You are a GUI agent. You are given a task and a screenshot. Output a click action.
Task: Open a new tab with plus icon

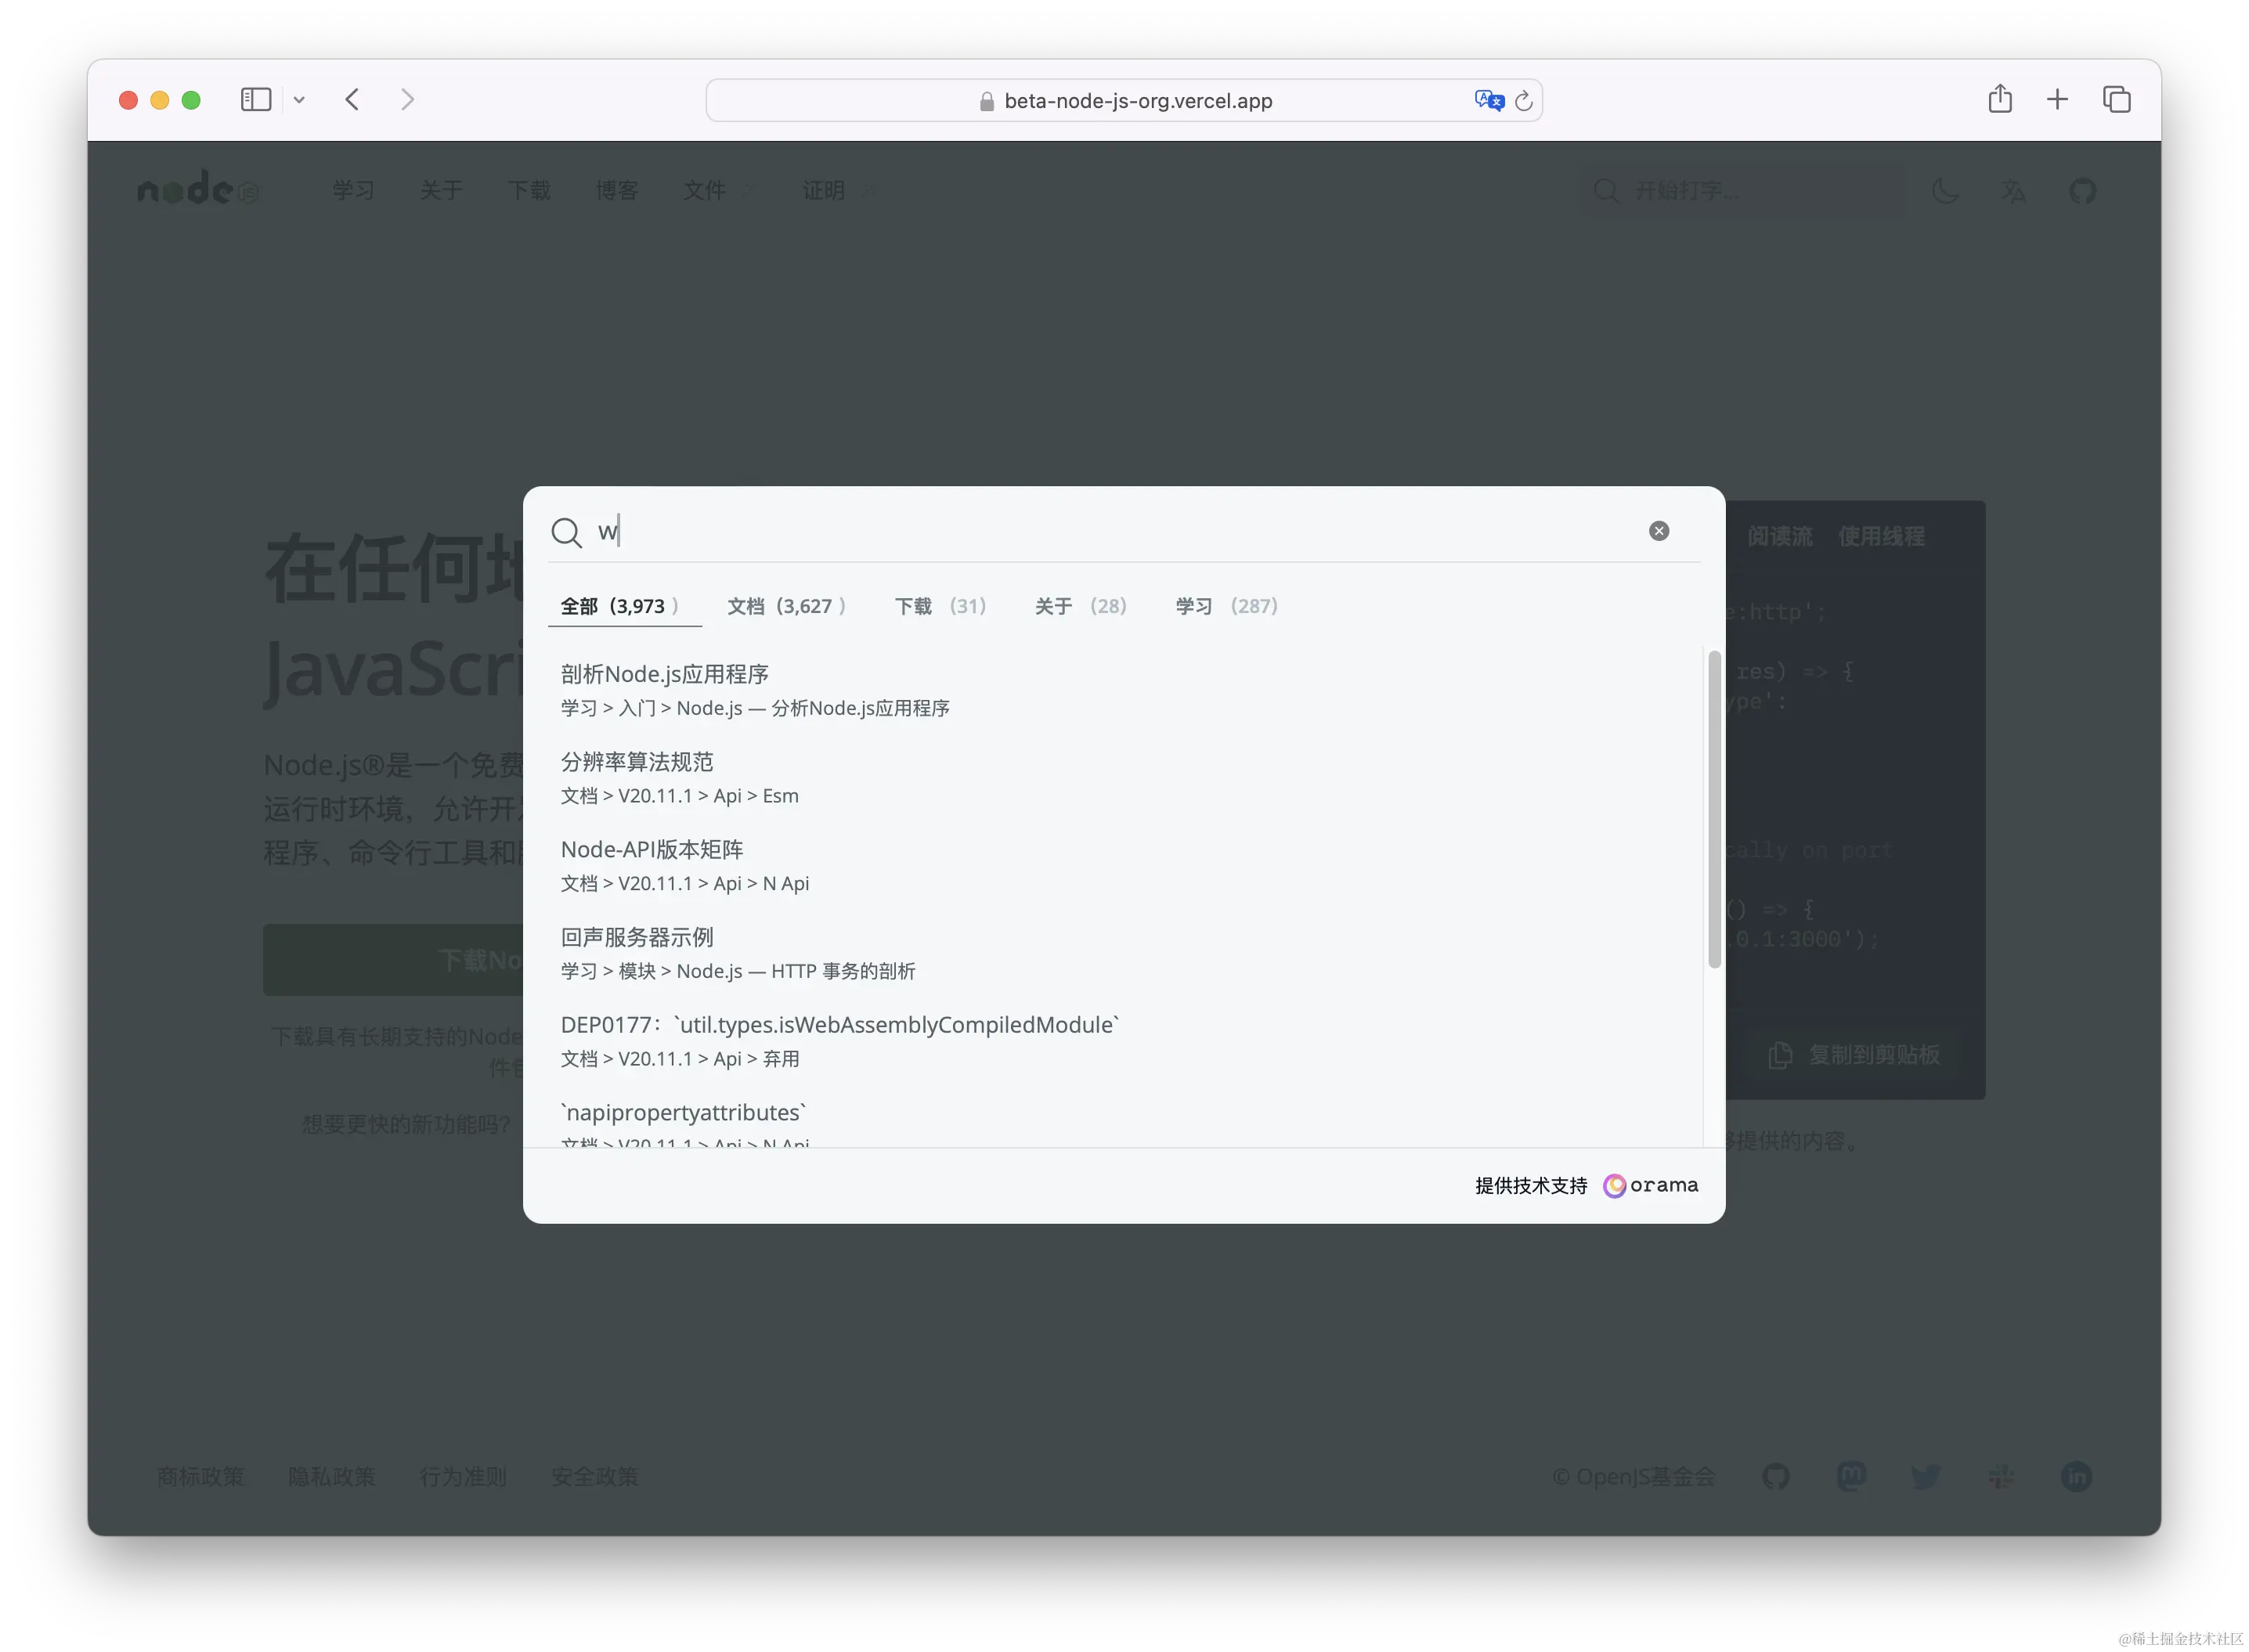coord(2057,100)
